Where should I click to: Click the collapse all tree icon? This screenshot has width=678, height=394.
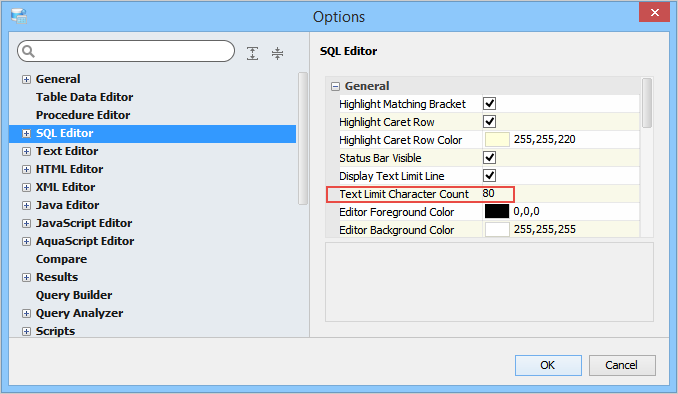click(277, 53)
